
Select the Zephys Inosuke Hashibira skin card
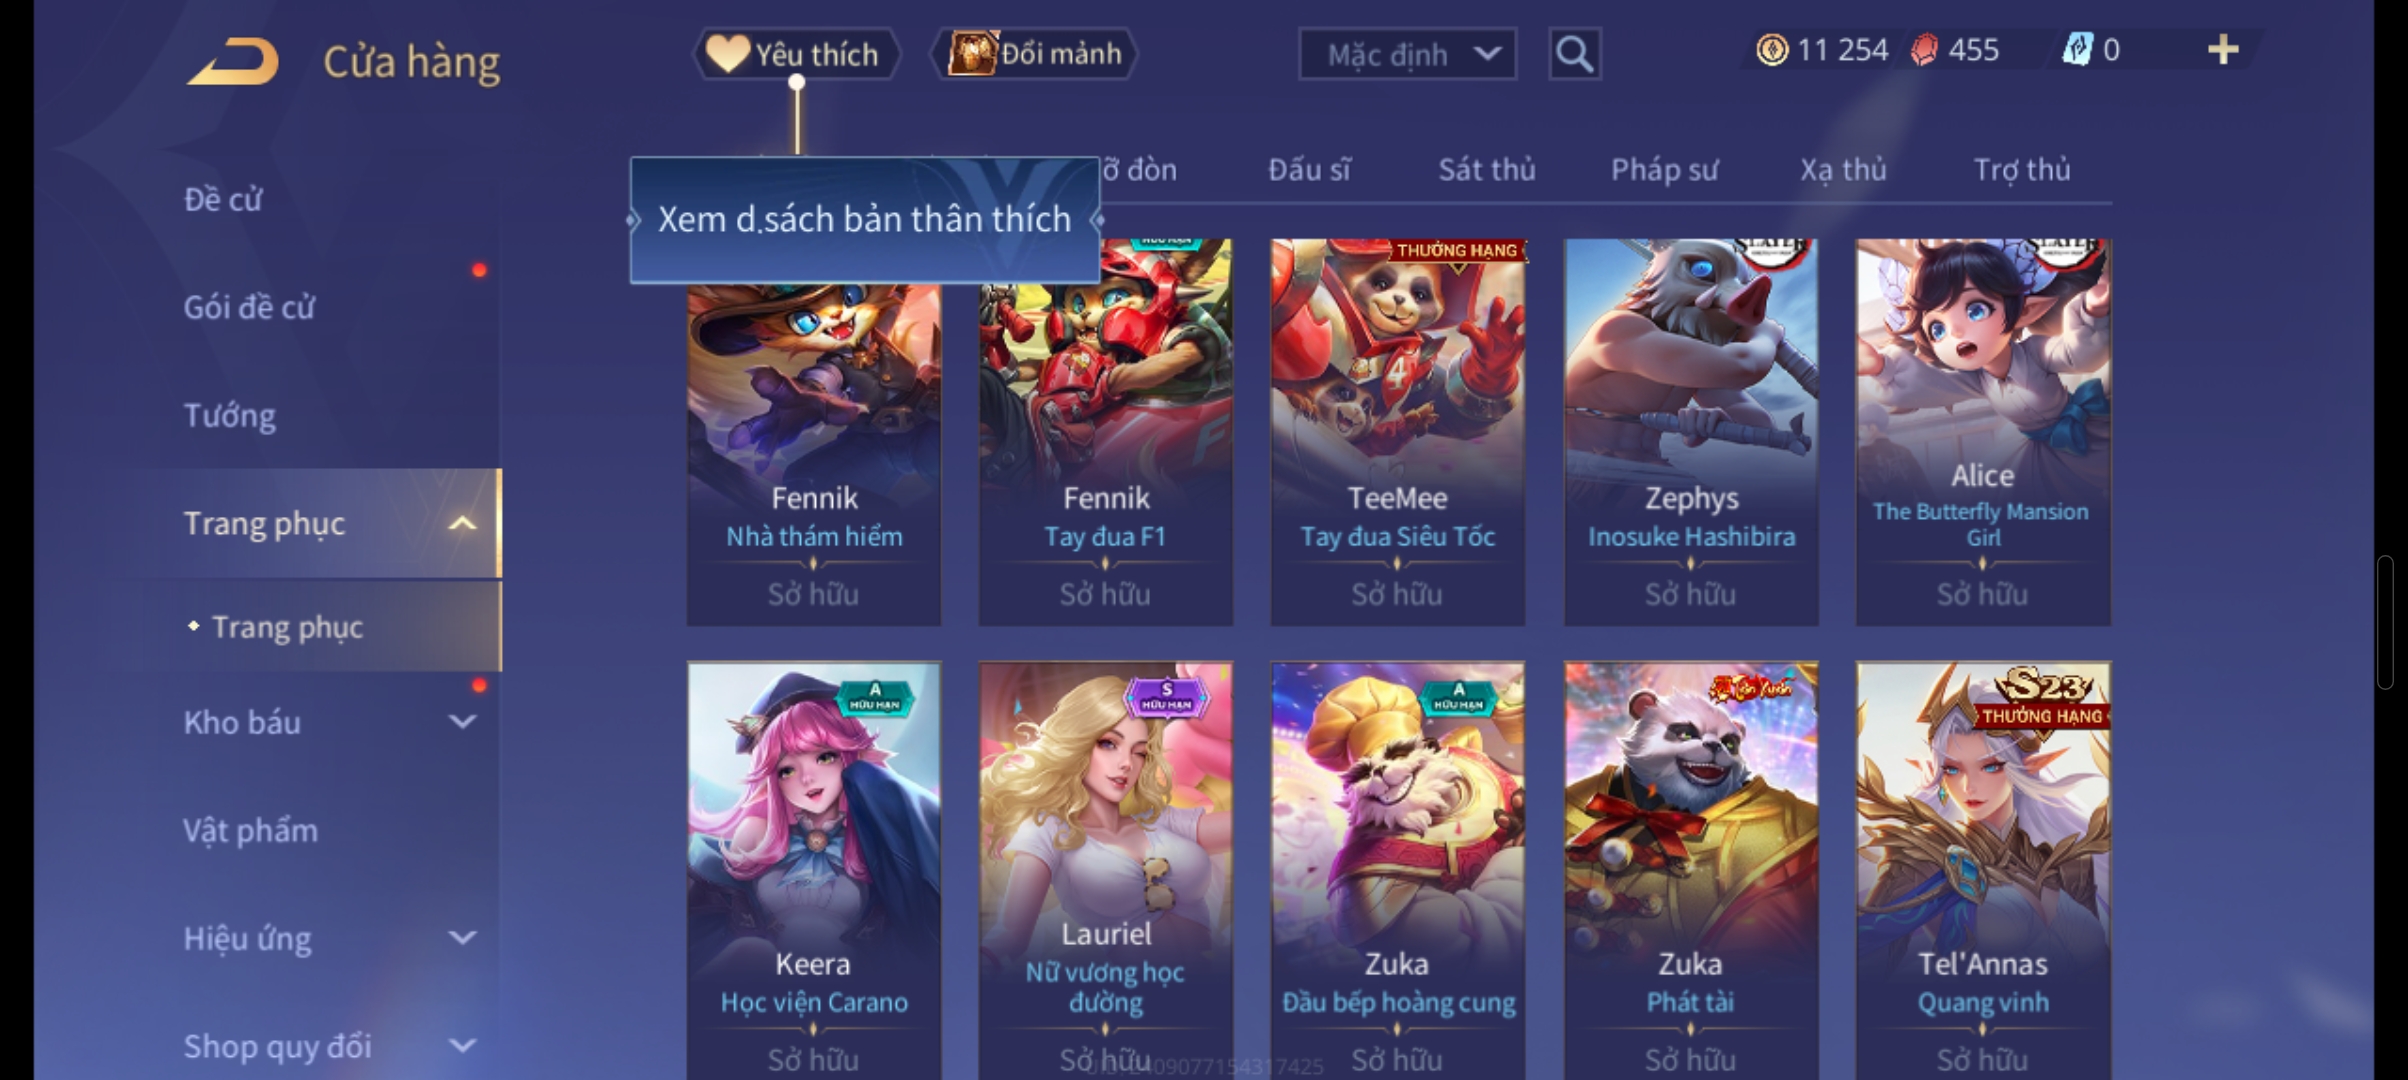coord(1691,432)
